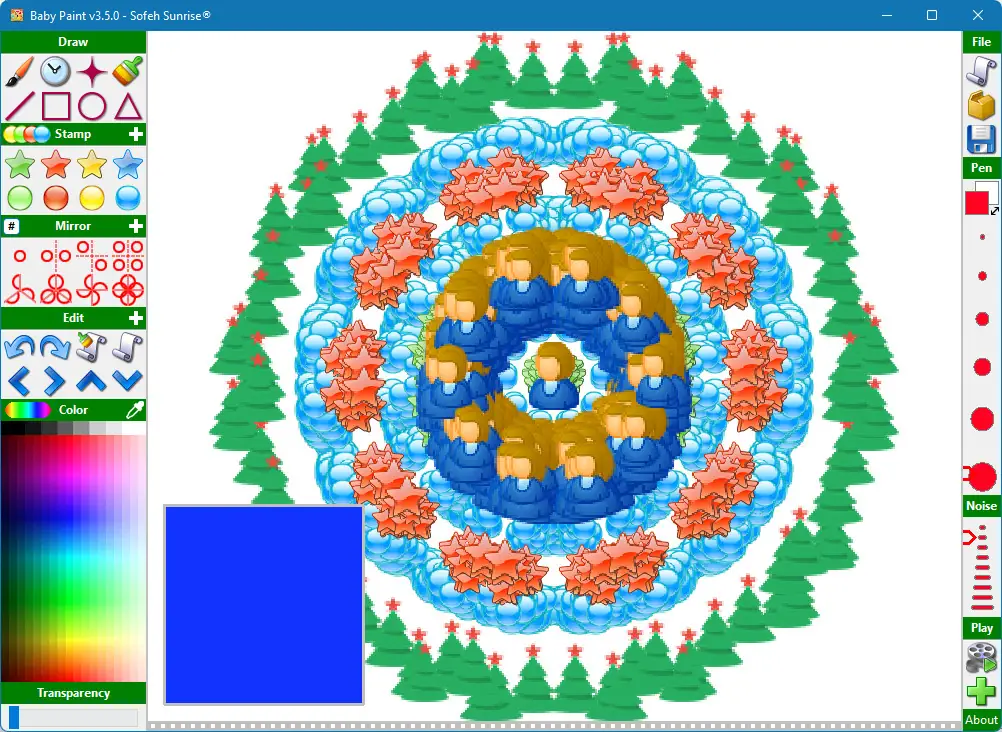Choose the yellow star stamp
The width and height of the screenshot is (1002, 732).
tap(92, 164)
